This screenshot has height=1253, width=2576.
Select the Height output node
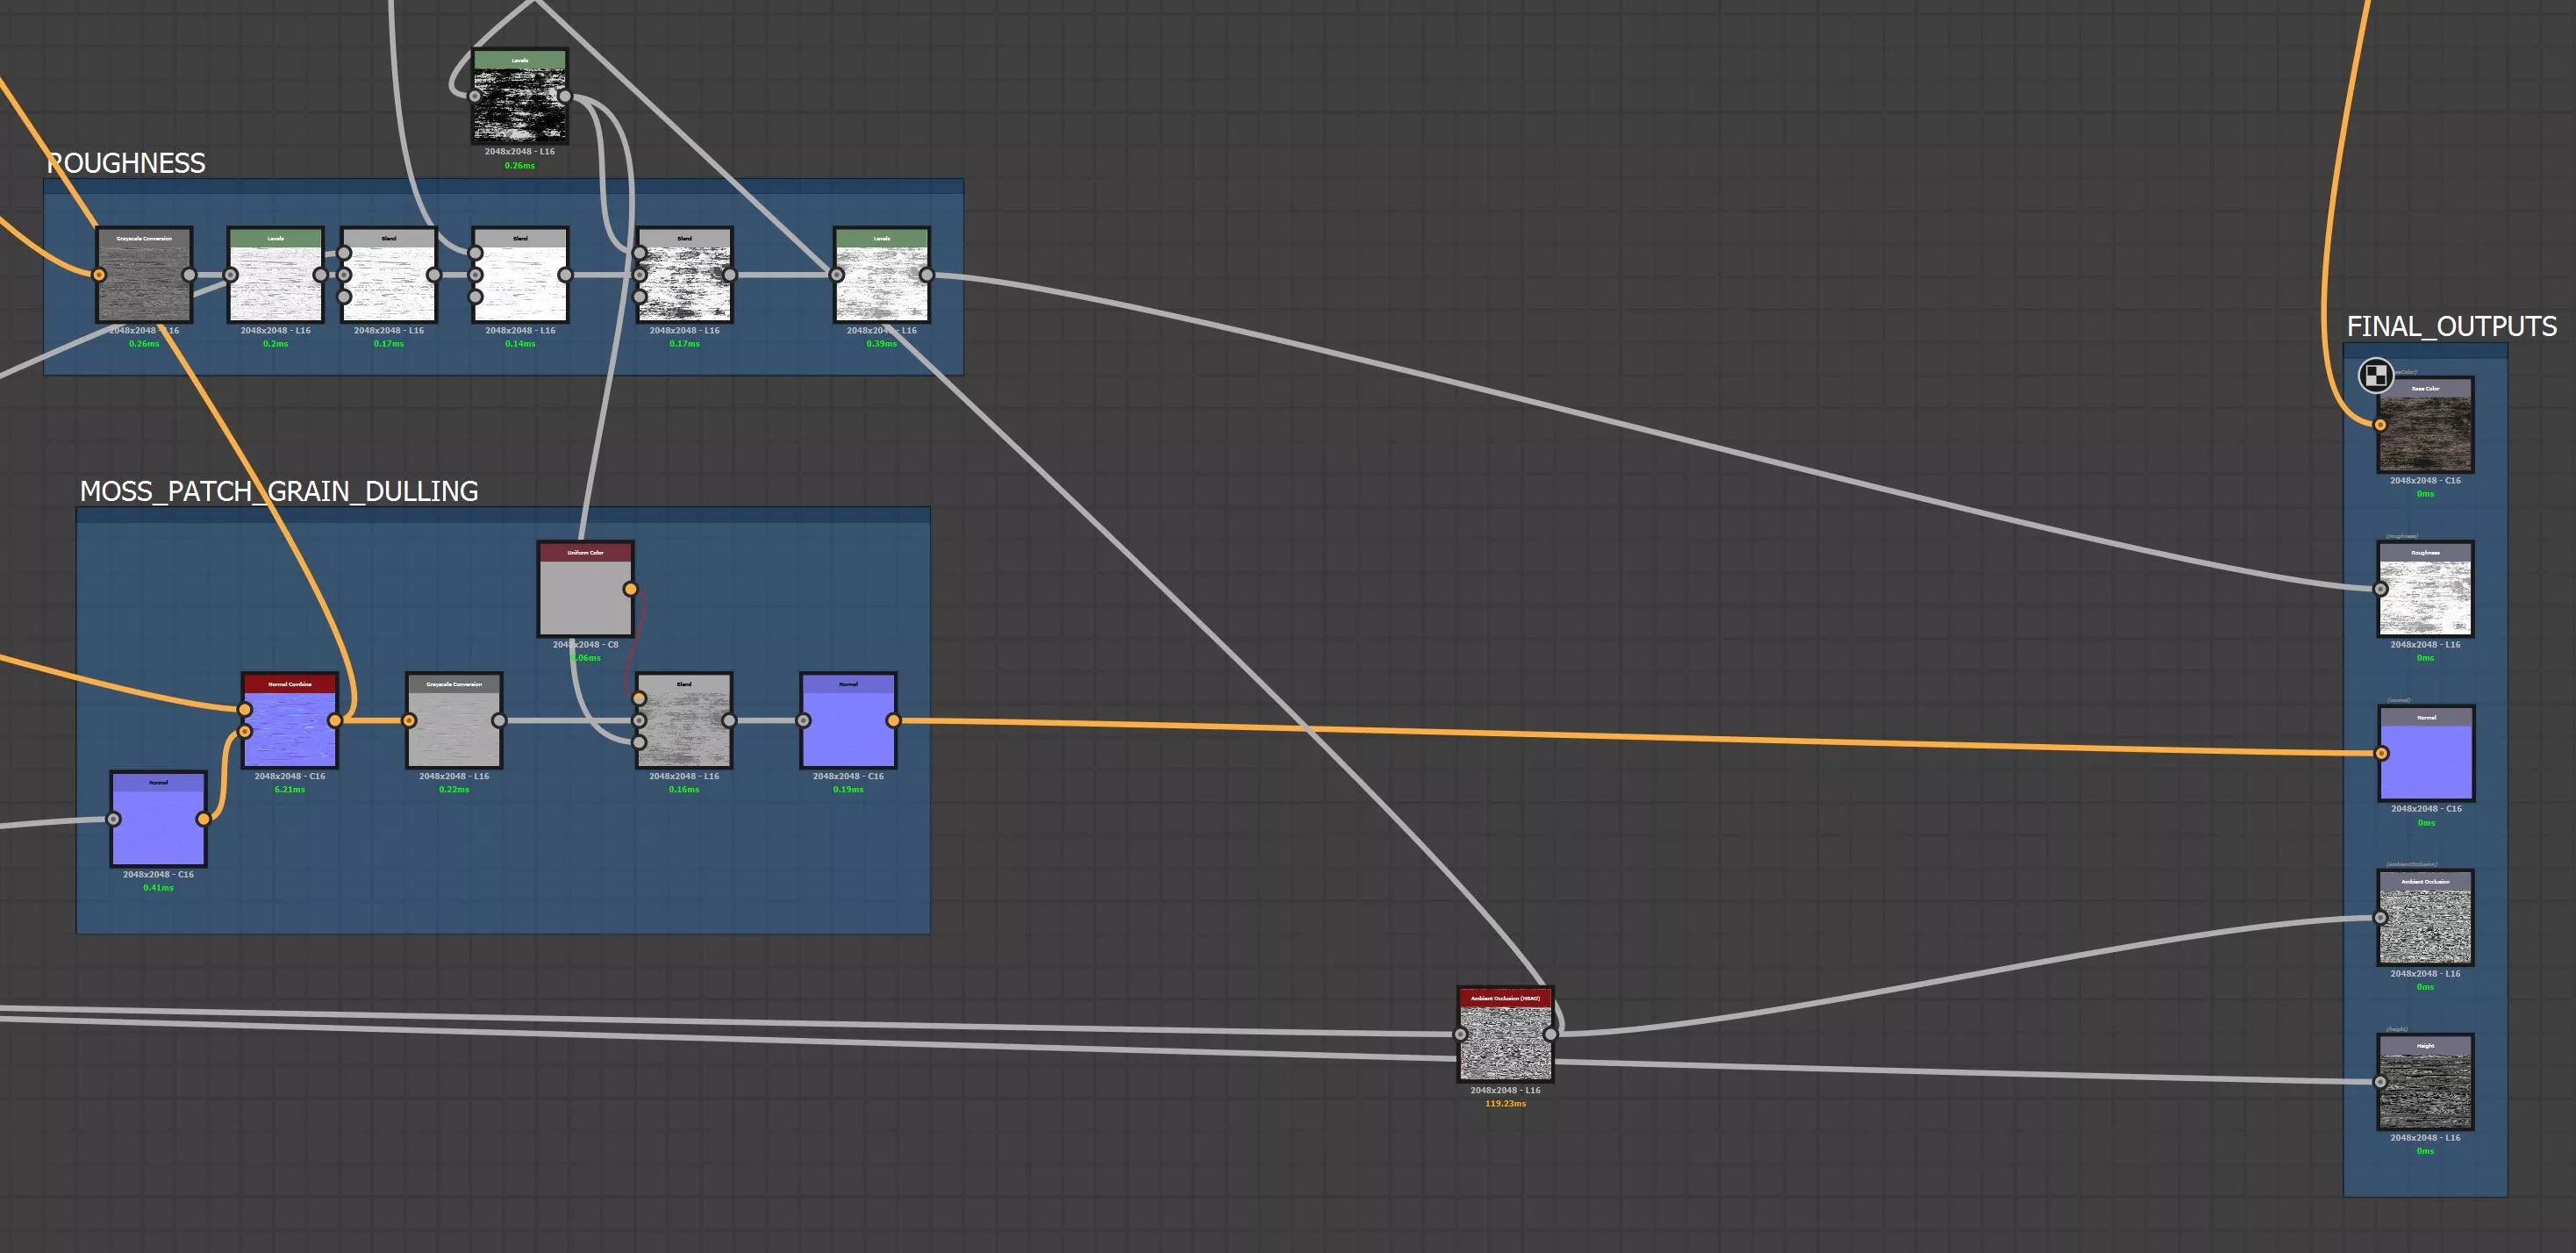pyautogui.click(x=2425, y=1089)
